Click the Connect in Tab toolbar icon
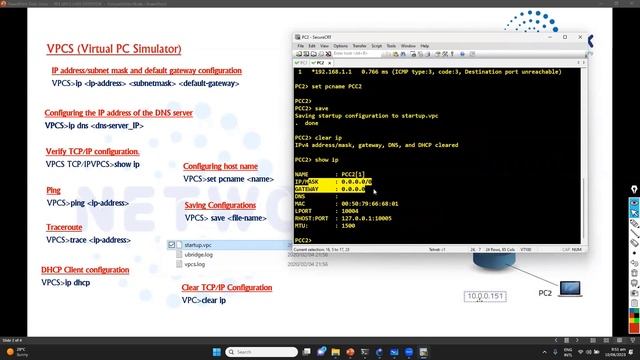The image size is (640, 360). [x=313, y=54]
